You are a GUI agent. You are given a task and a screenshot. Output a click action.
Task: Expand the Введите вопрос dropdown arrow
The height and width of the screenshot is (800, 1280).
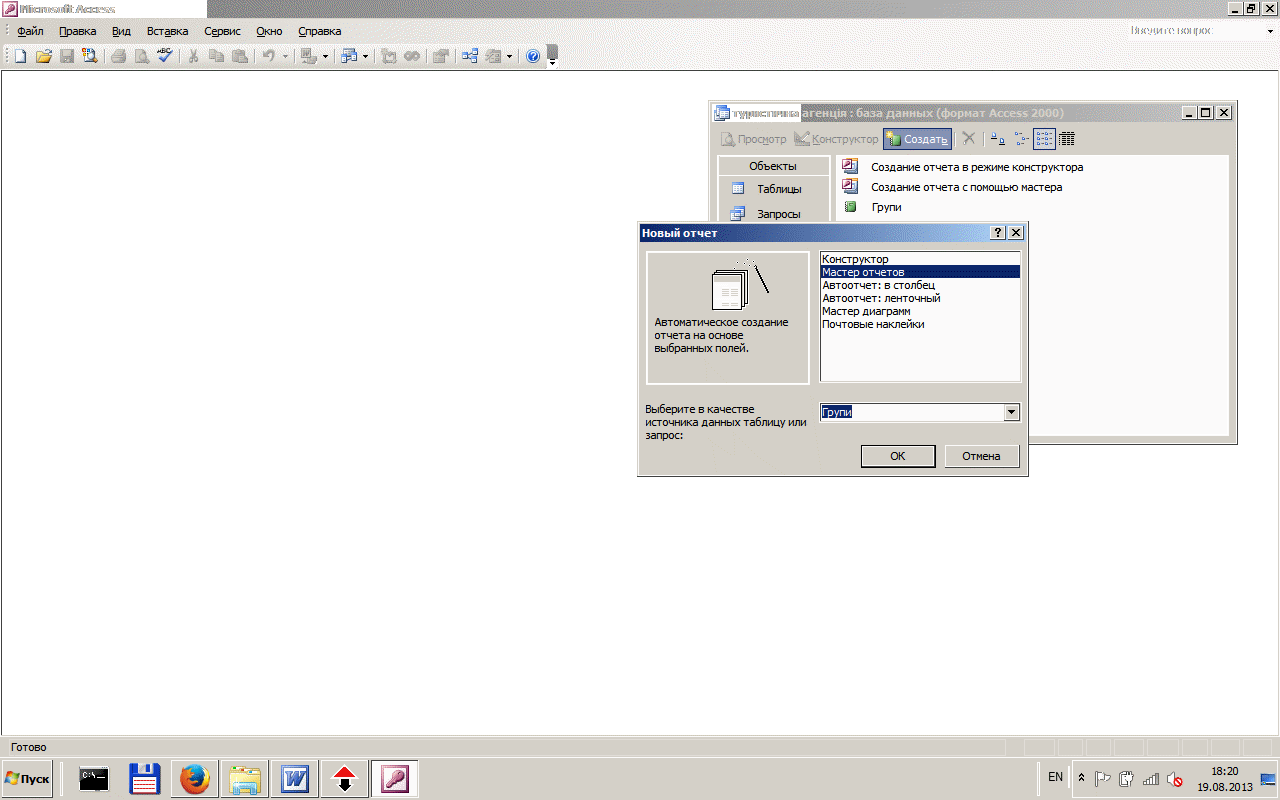pyautogui.click(x=1270, y=31)
